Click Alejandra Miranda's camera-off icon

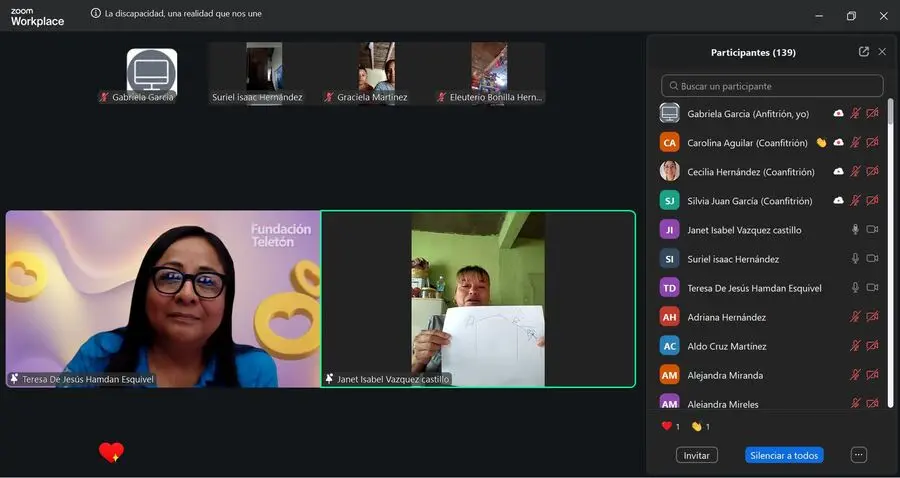pyautogui.click(x=872, y=375)
